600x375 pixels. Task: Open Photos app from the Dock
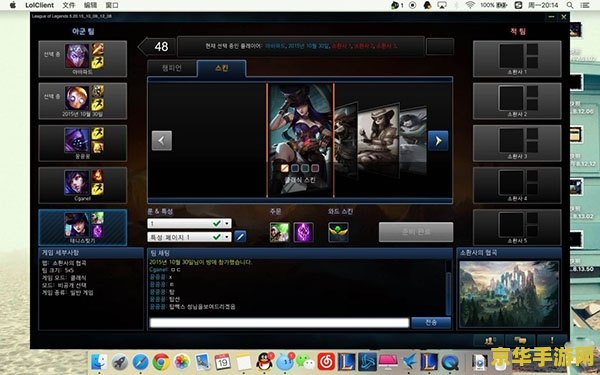point(182,362)
